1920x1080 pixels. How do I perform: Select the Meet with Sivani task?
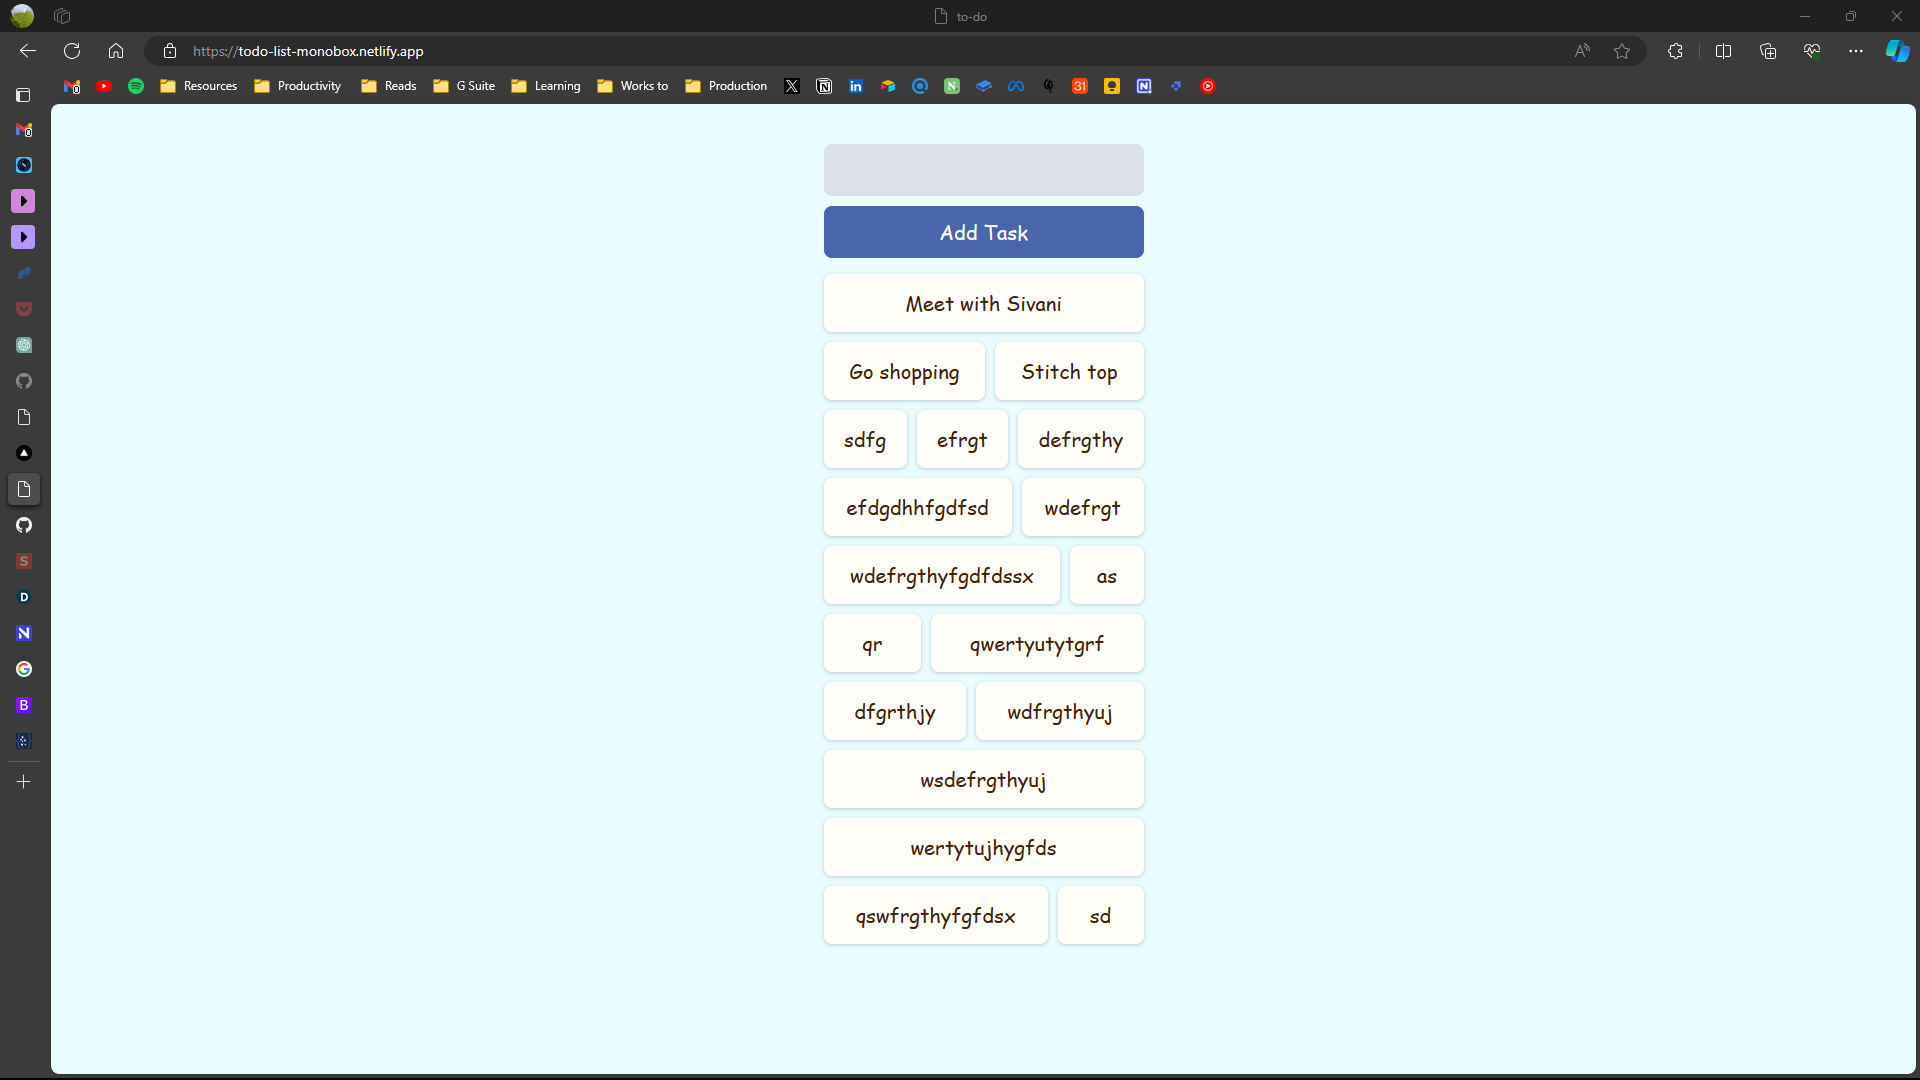(983, 304)
